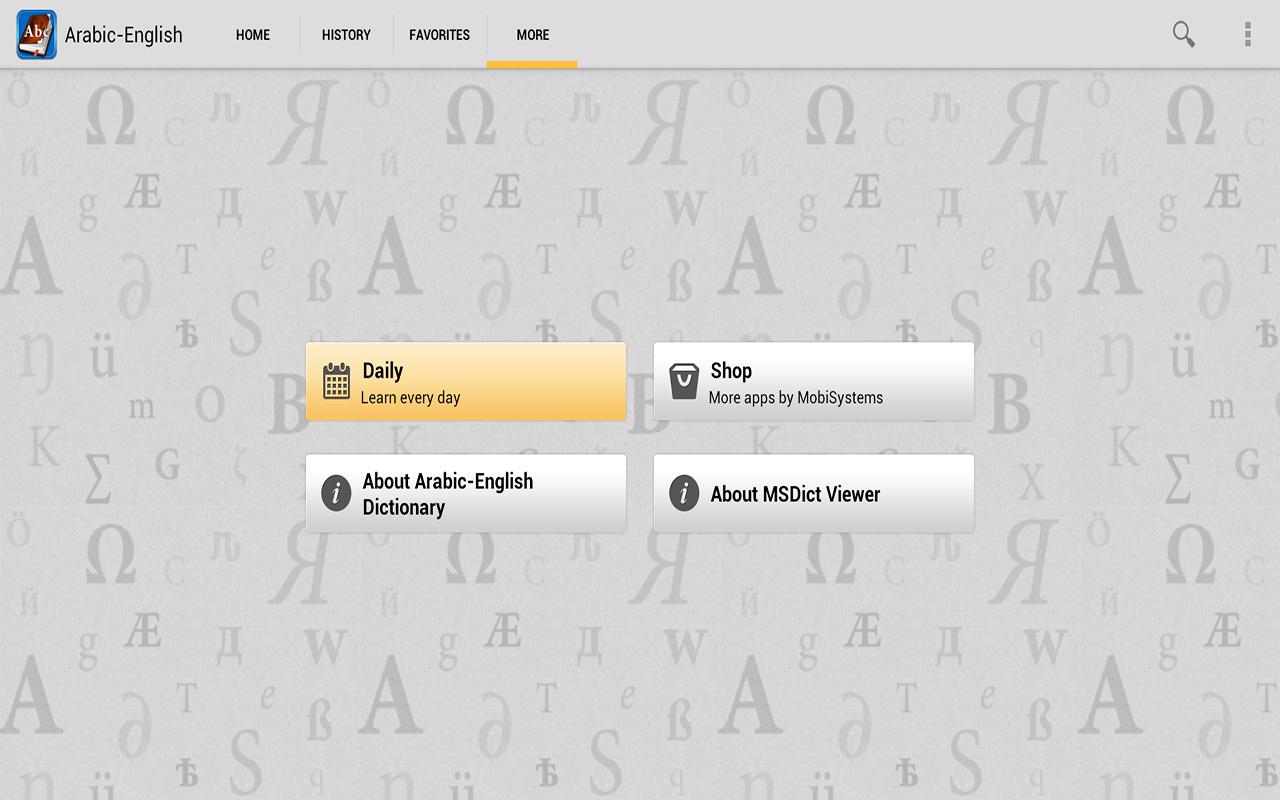Open About Arabic-English Dictionary
The width and height of the screenshot is (1280, 800).
tap(466, 493)
